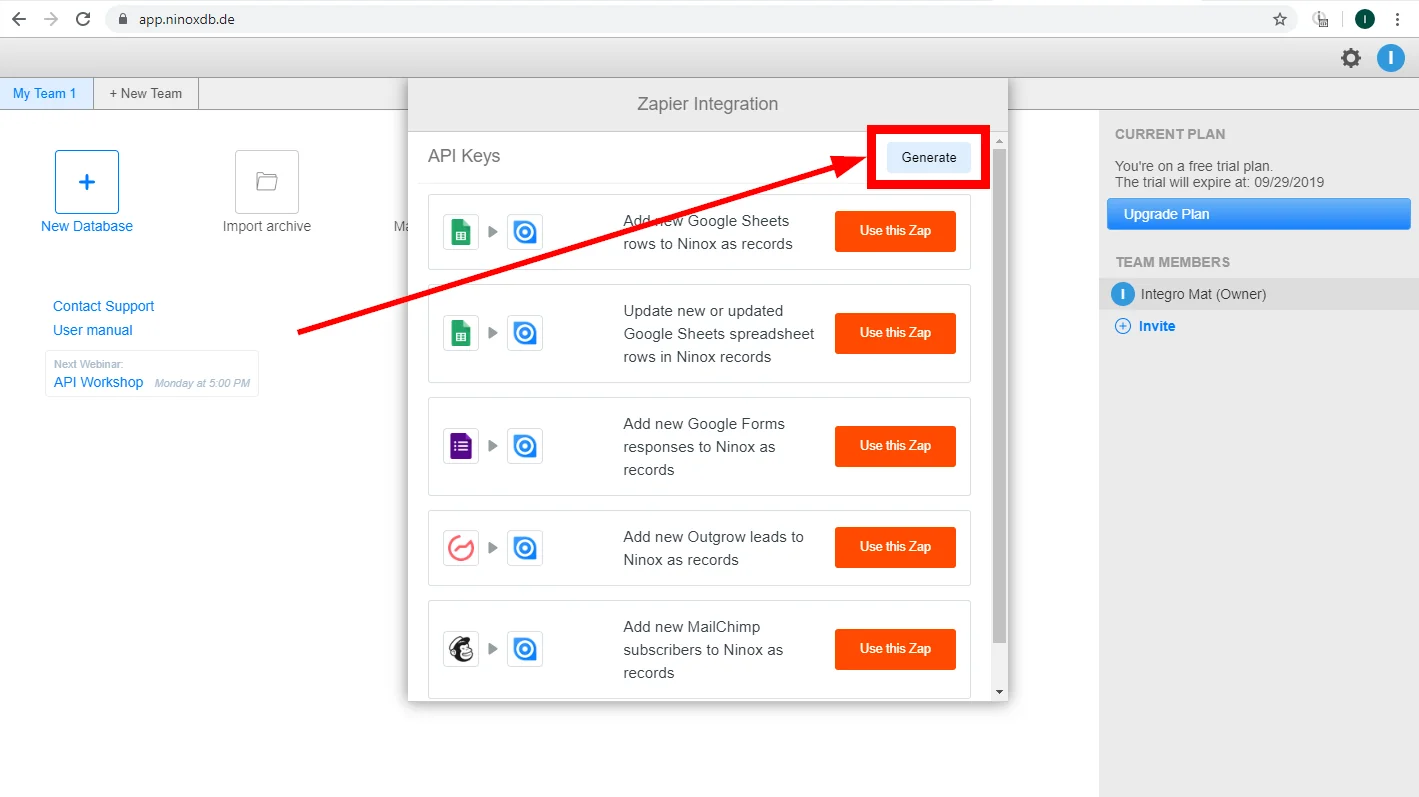The image size is (1419, 797).
Task: Click the Zap list scrollbar thumb
Action: click(x=999, y=395)
